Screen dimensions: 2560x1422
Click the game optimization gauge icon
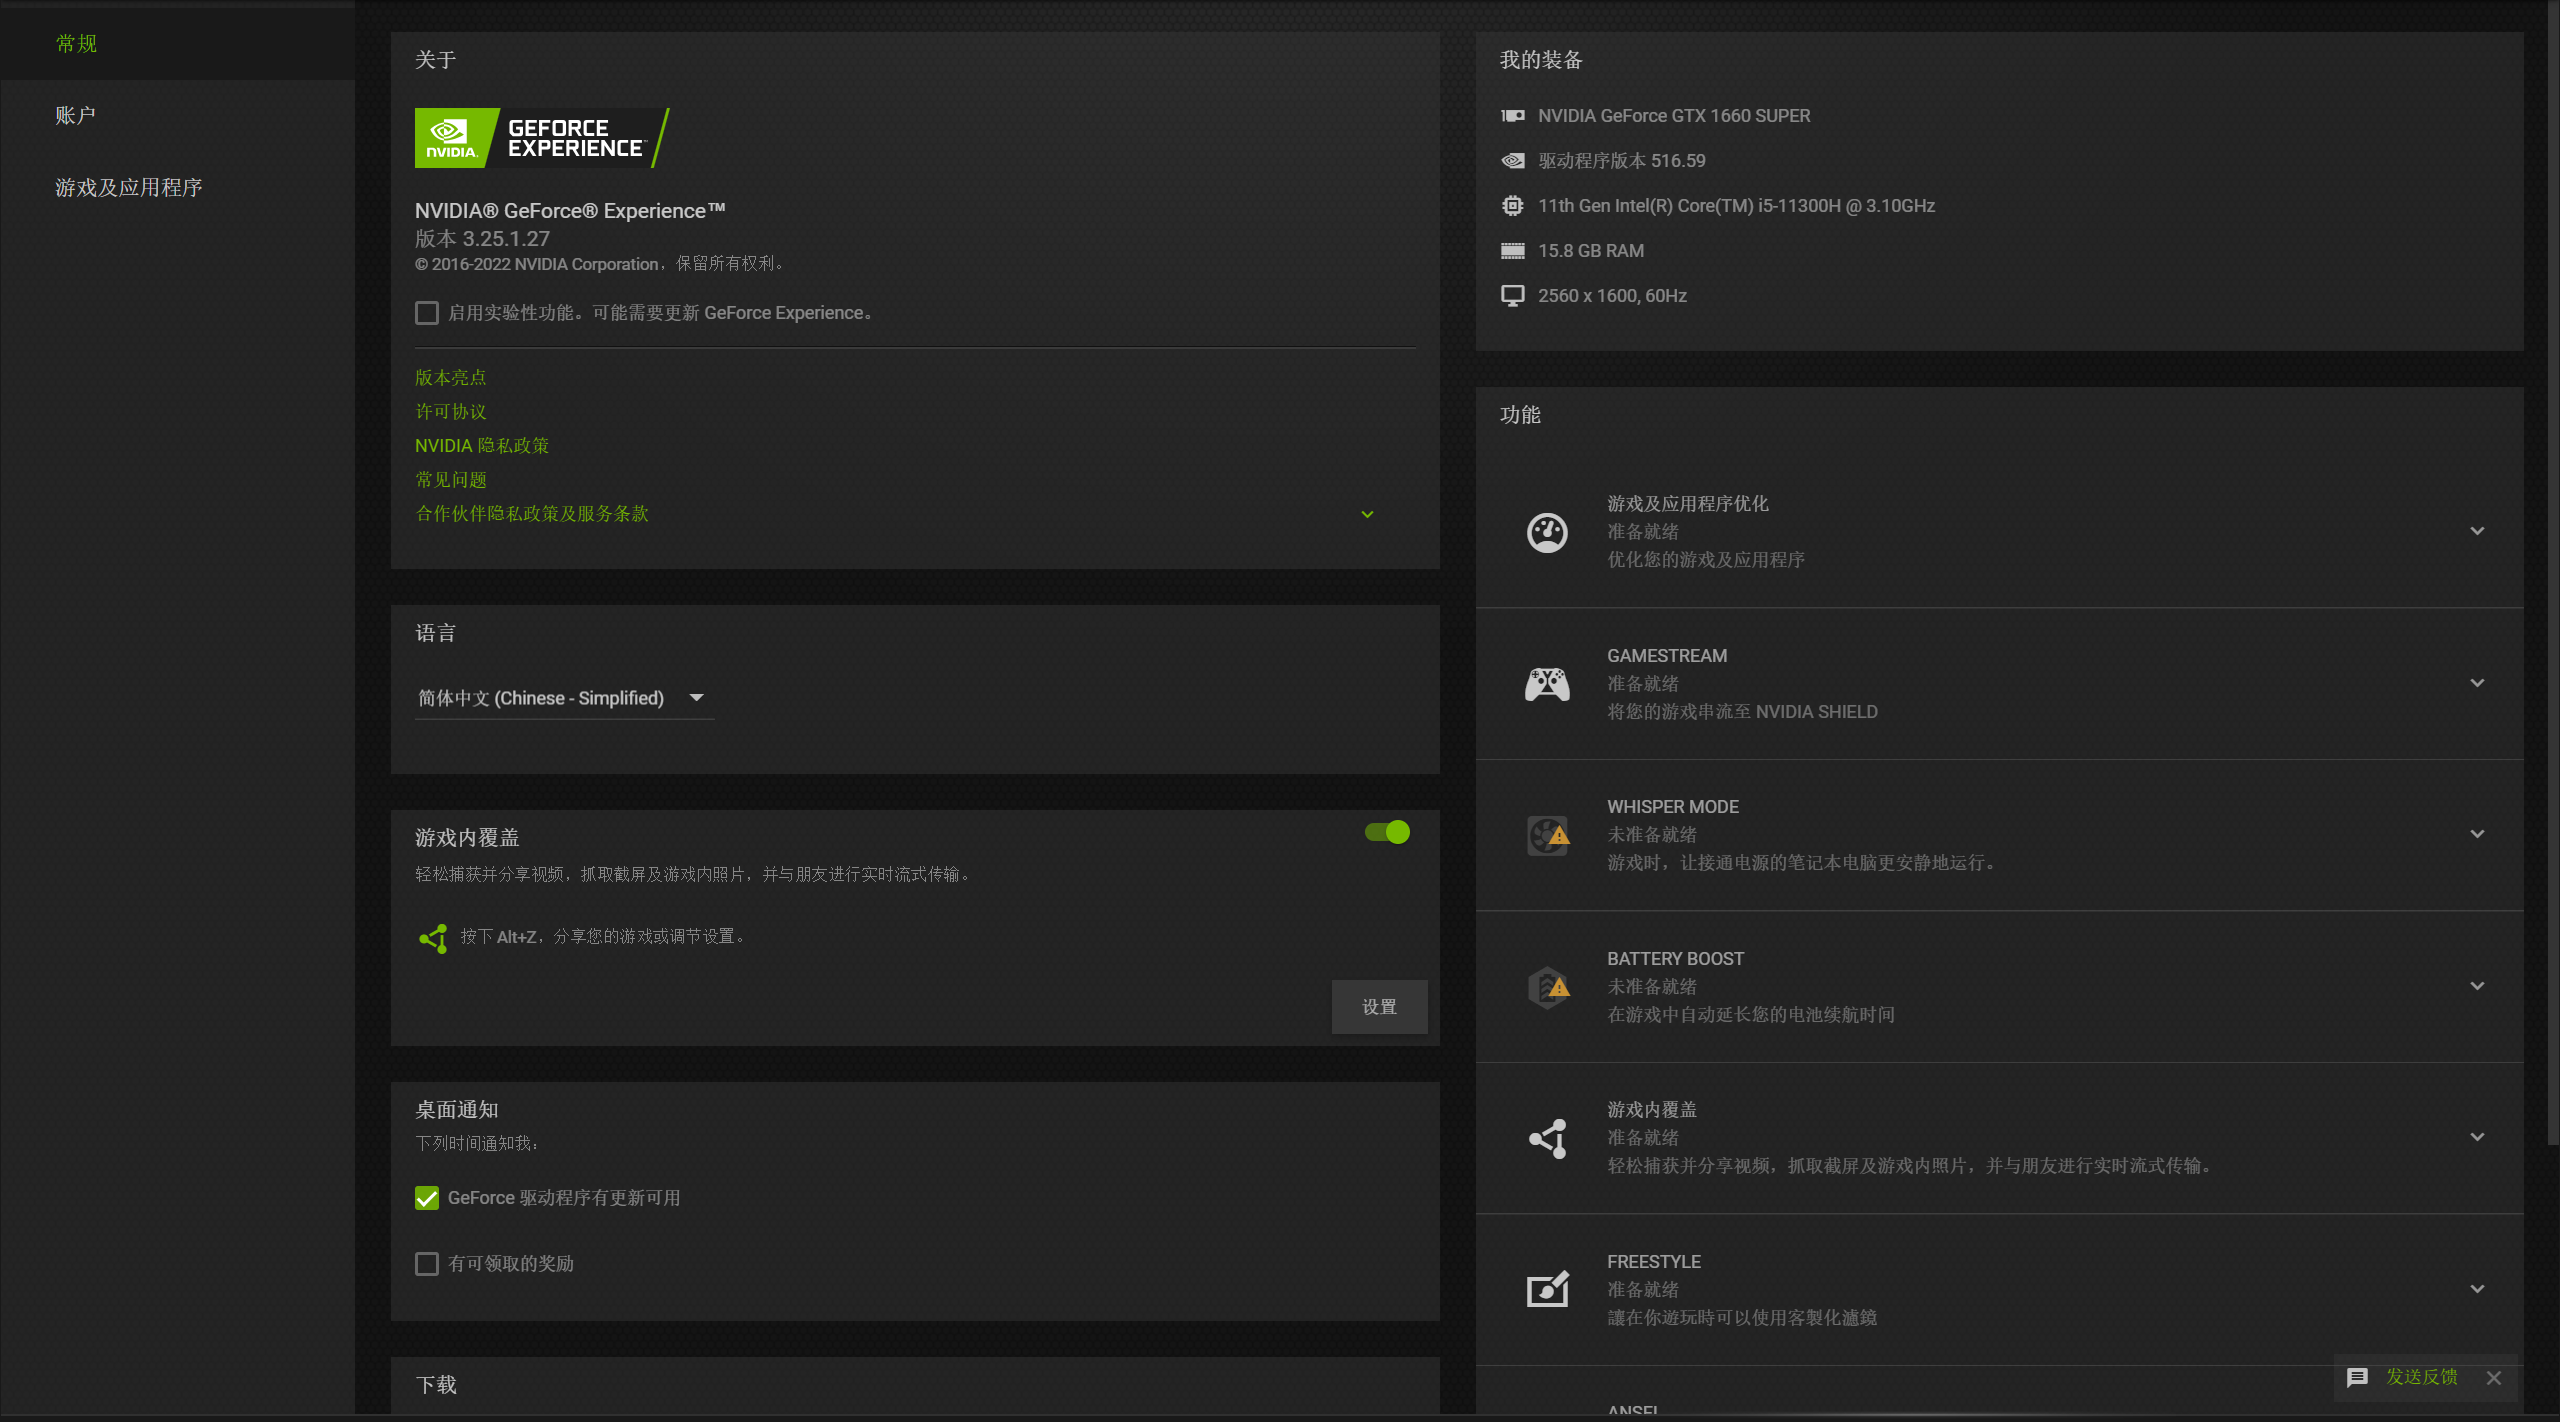pyautogui.click(x=1547, y=532)
